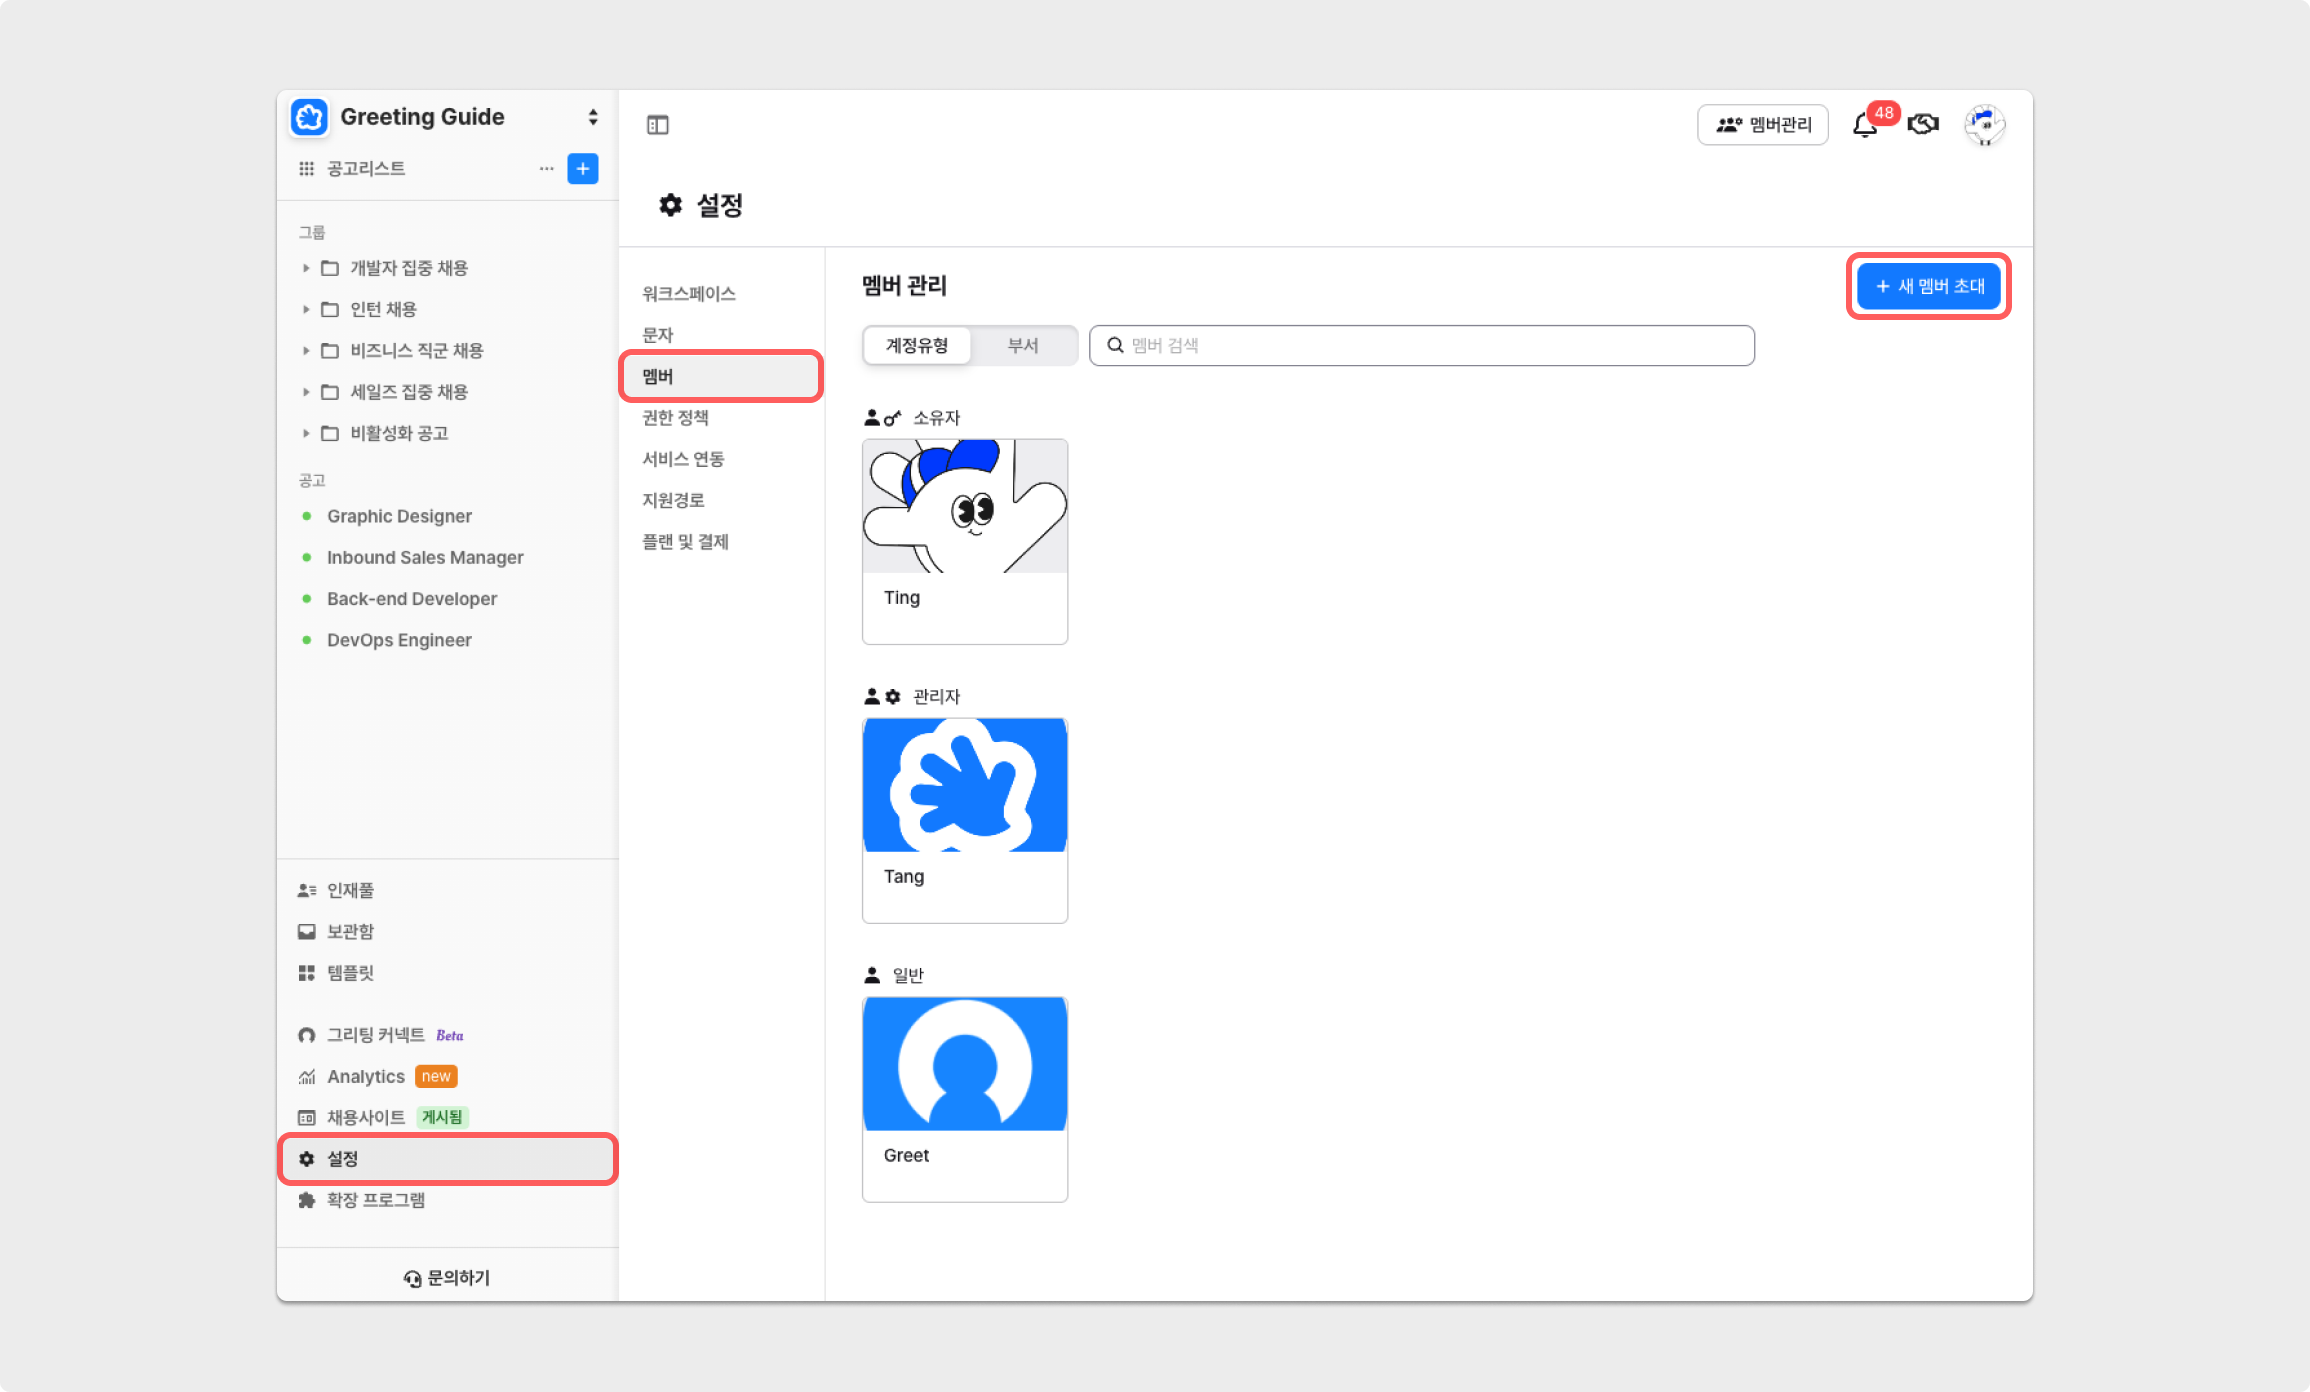Screen dimensions: 2310x1392
Task: Expand the 인턴 채용 folder arrow
Action: pos(306,309)
